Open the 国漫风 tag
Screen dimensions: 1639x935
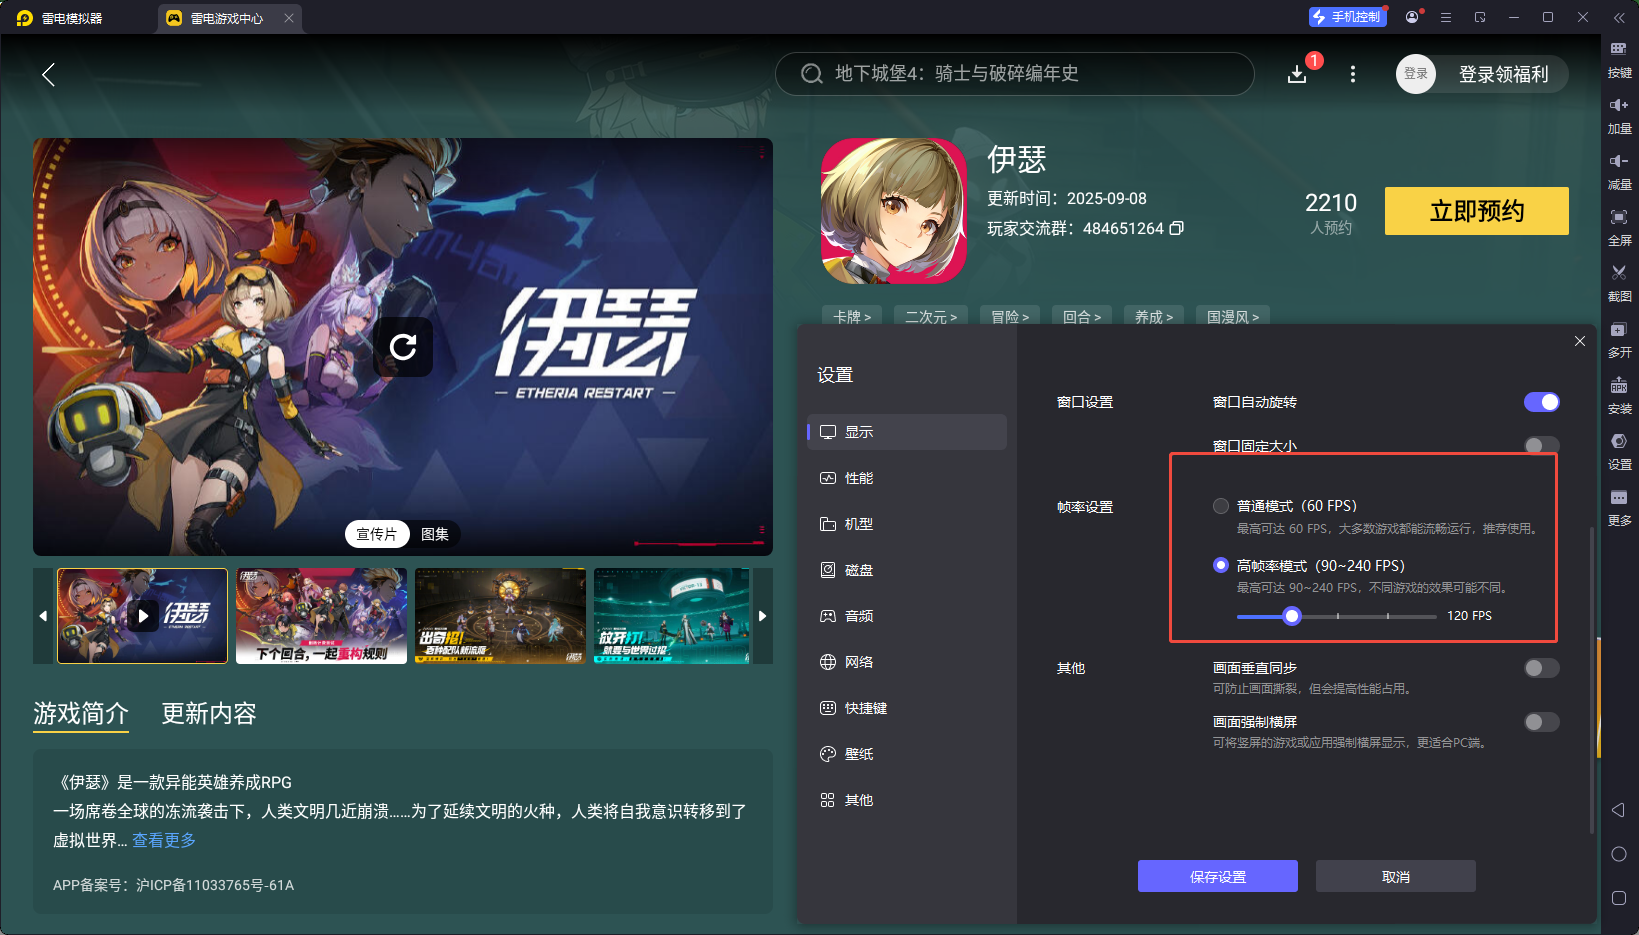(x=1233, y=316)
